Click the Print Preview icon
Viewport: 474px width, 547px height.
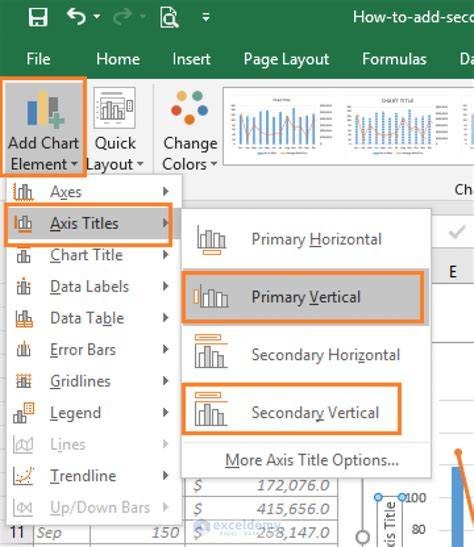[169, 17]
